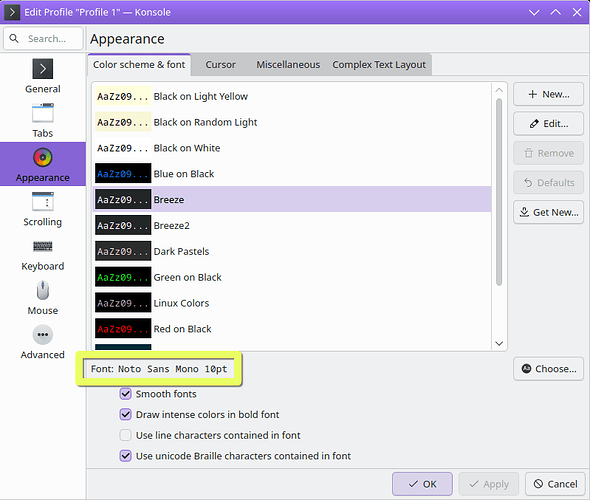Close the Edit Profile window

click(x=577, y=12)
